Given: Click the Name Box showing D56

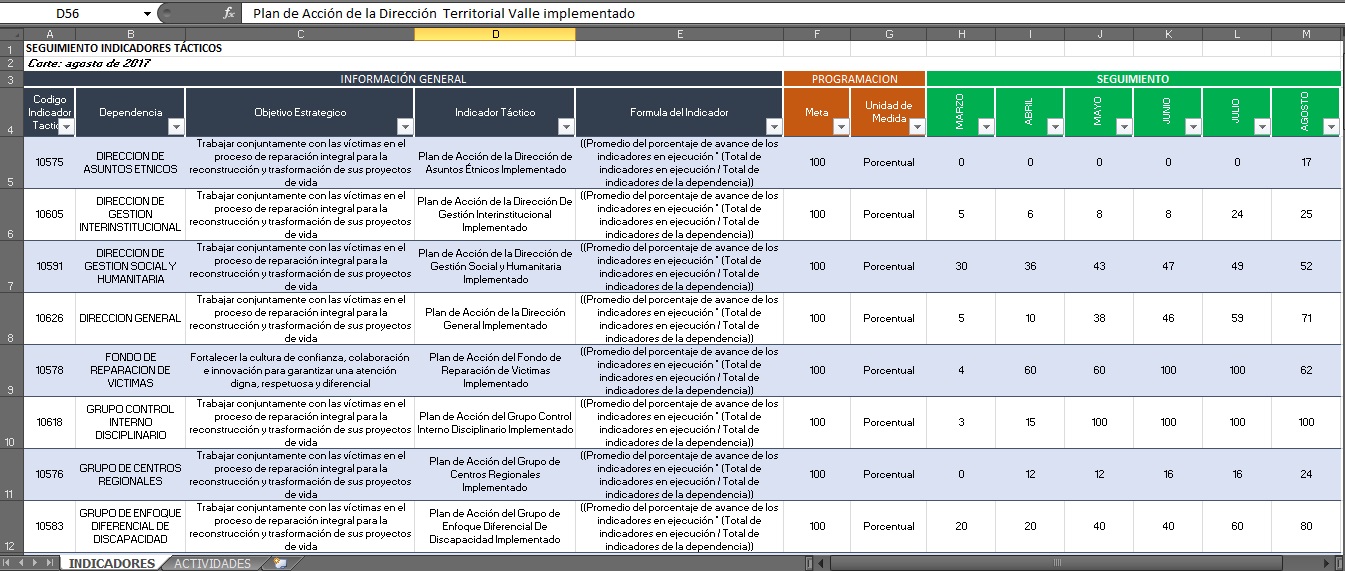Looking at the screenshot, I should pyautogui.click(x=70, y=13).
